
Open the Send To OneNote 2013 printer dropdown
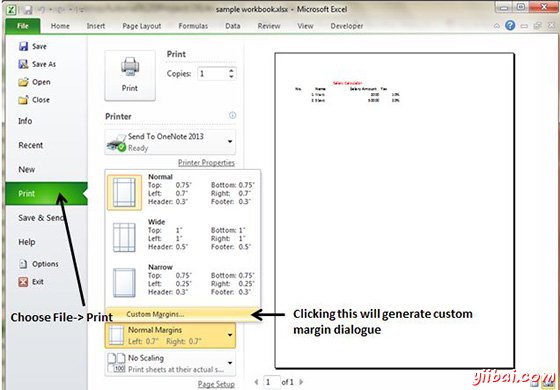[170, 142]
